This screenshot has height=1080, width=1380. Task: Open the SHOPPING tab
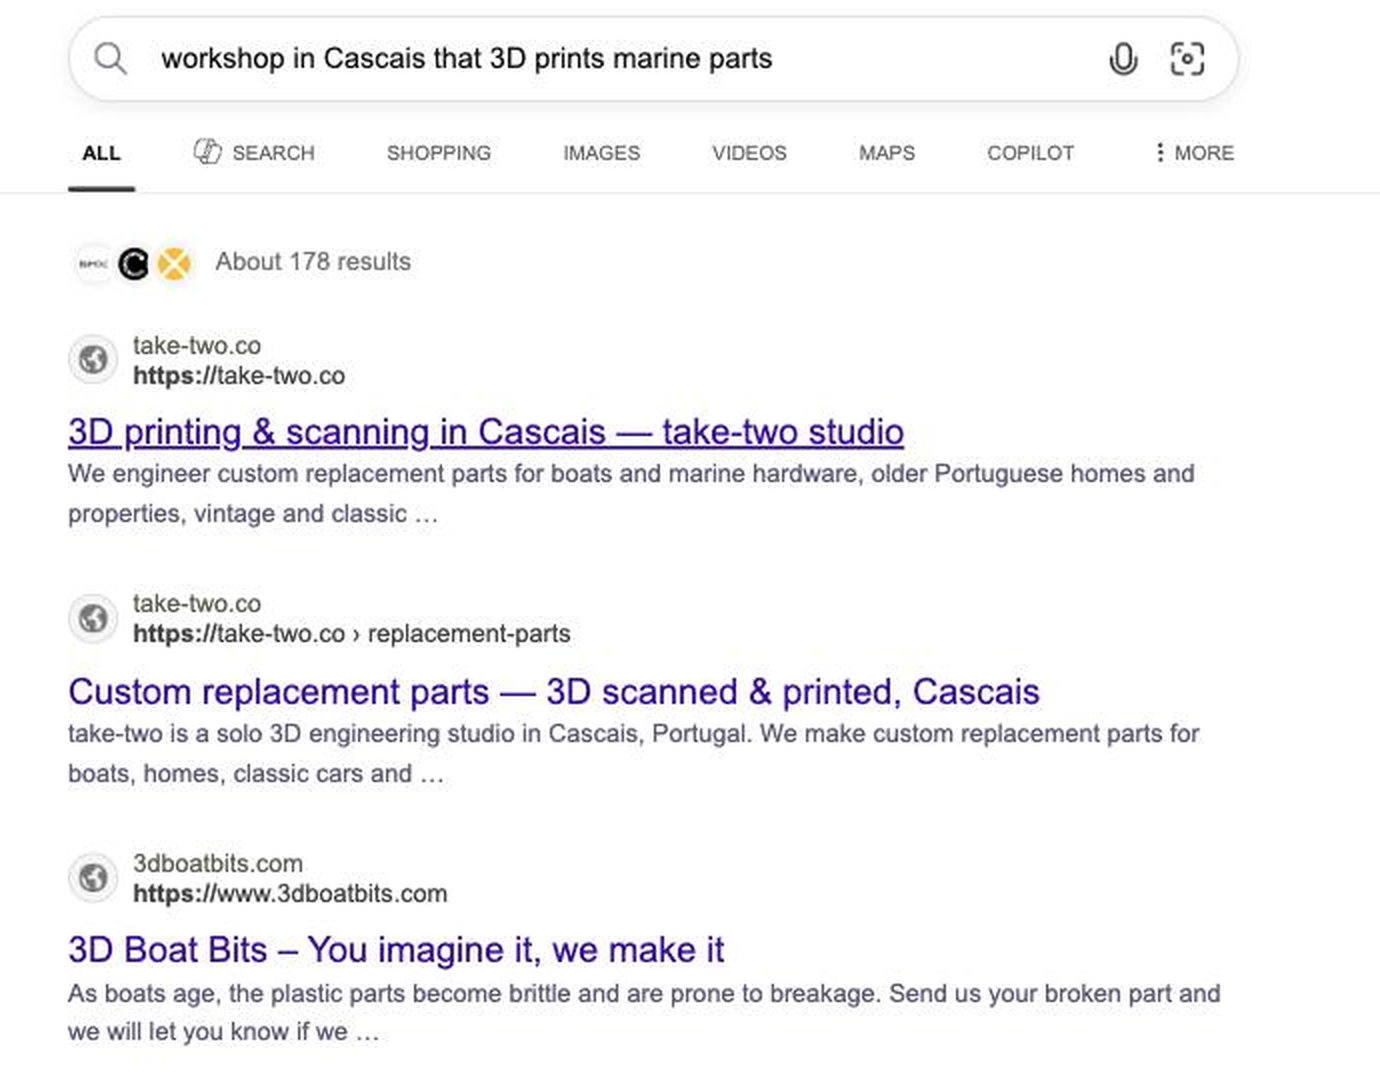click(439, 153)
